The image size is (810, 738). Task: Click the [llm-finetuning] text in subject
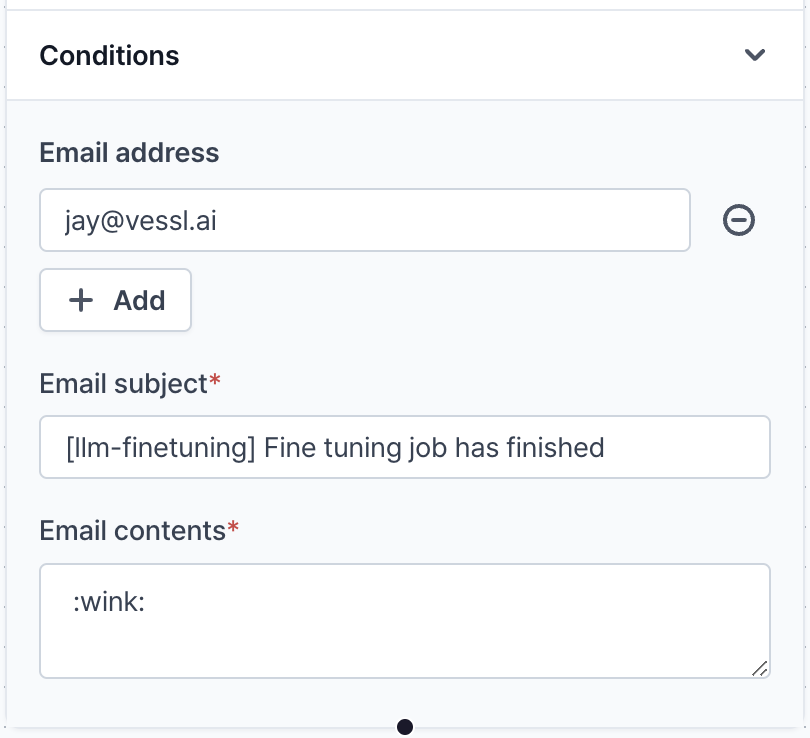click(158, 447)
